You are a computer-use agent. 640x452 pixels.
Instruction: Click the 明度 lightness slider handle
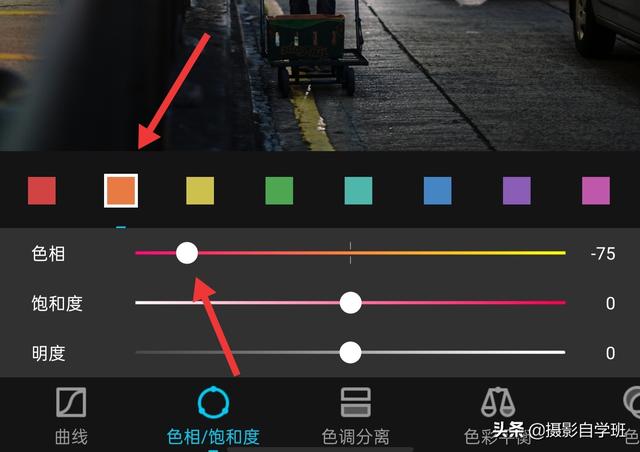tap(350, 352)
